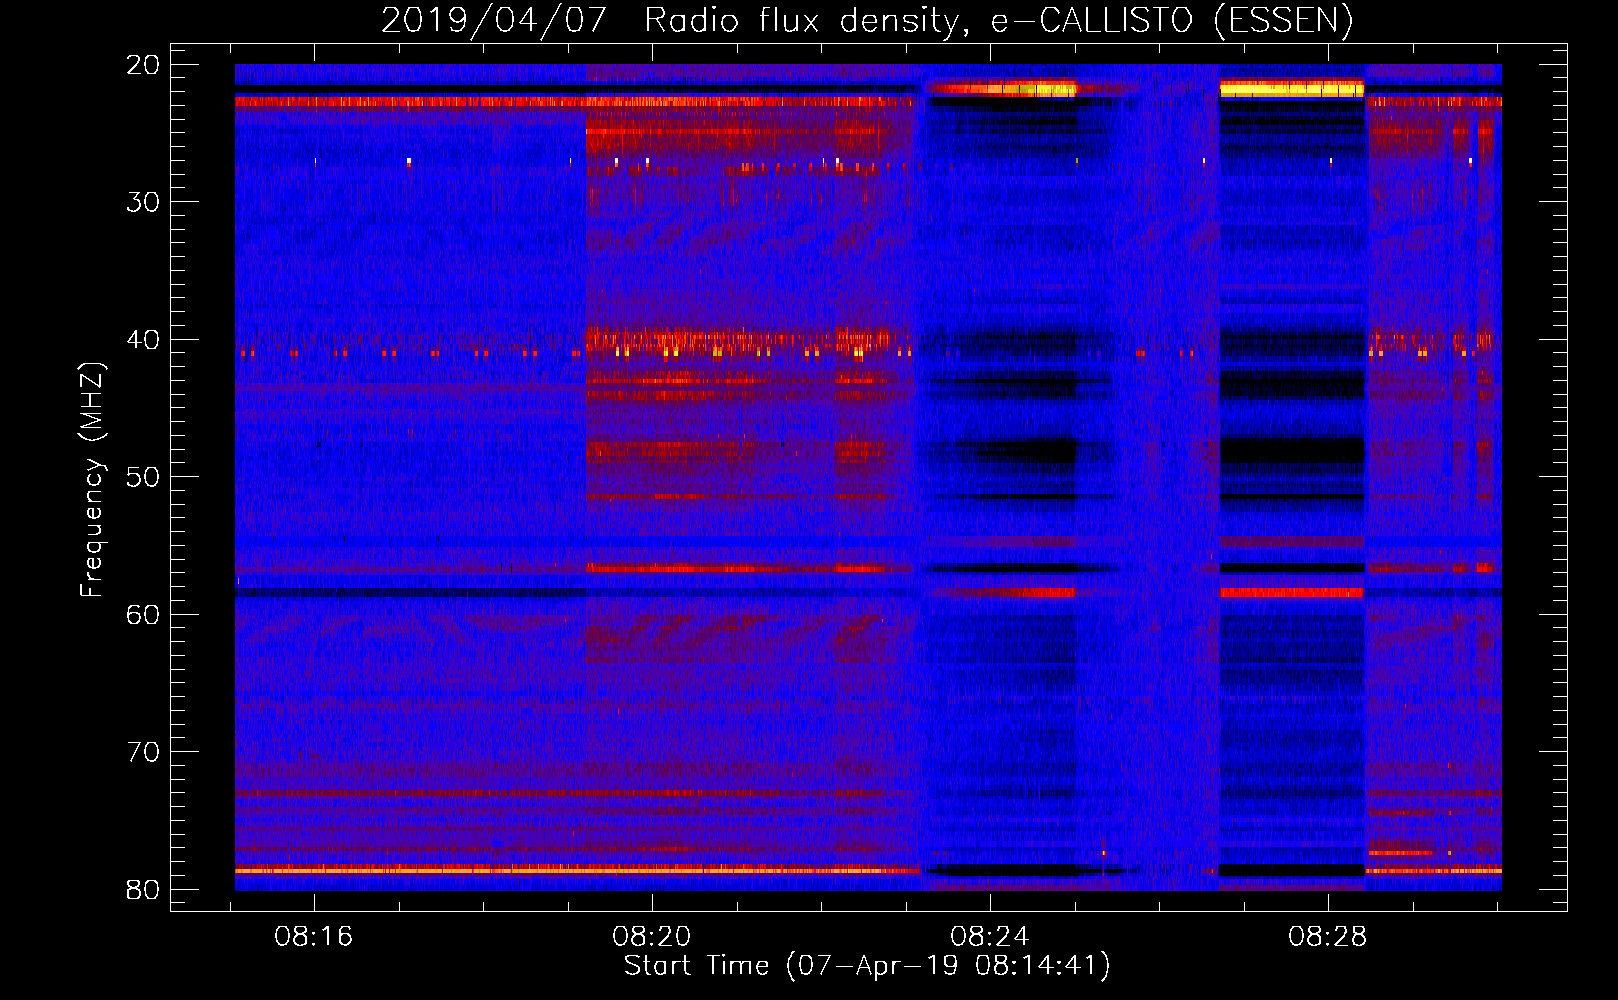The height and width of the screenshot is (1000, 1618).
Task: Click the 50 frequency tick label
Action: coord(144,477)
